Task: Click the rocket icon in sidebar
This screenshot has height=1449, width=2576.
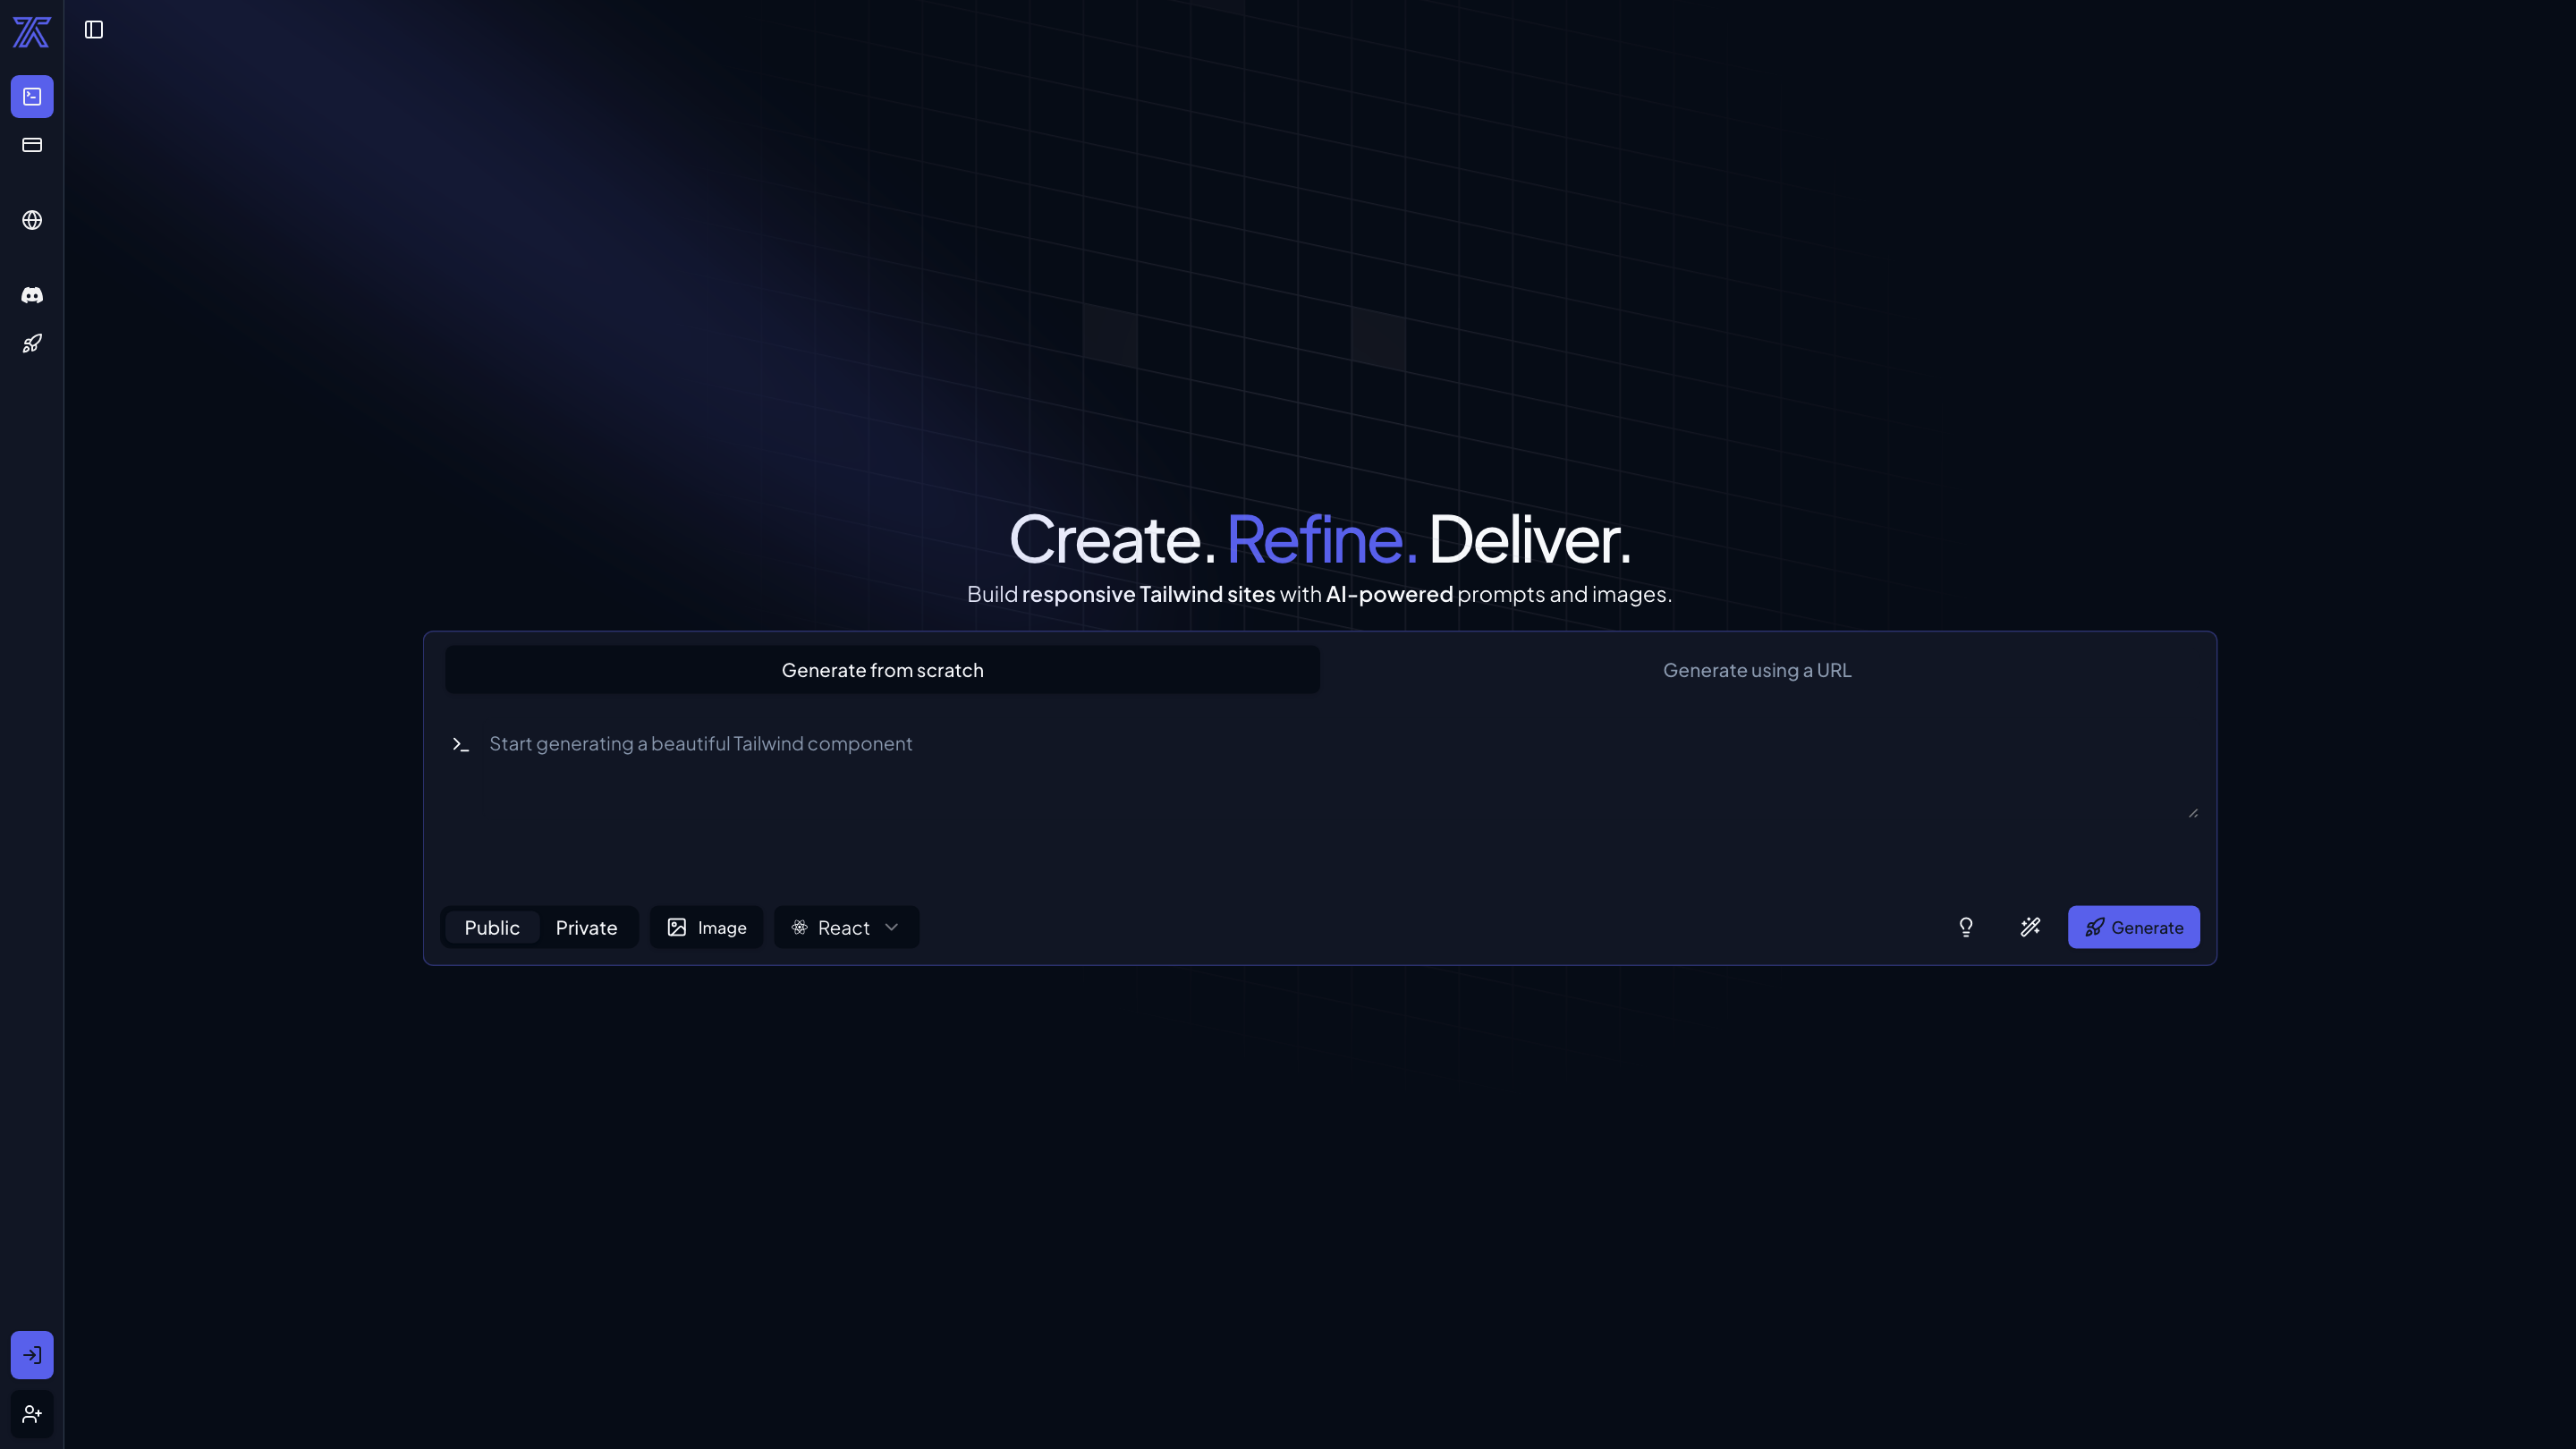Action: pyautogui.click(x=32, y=344)
